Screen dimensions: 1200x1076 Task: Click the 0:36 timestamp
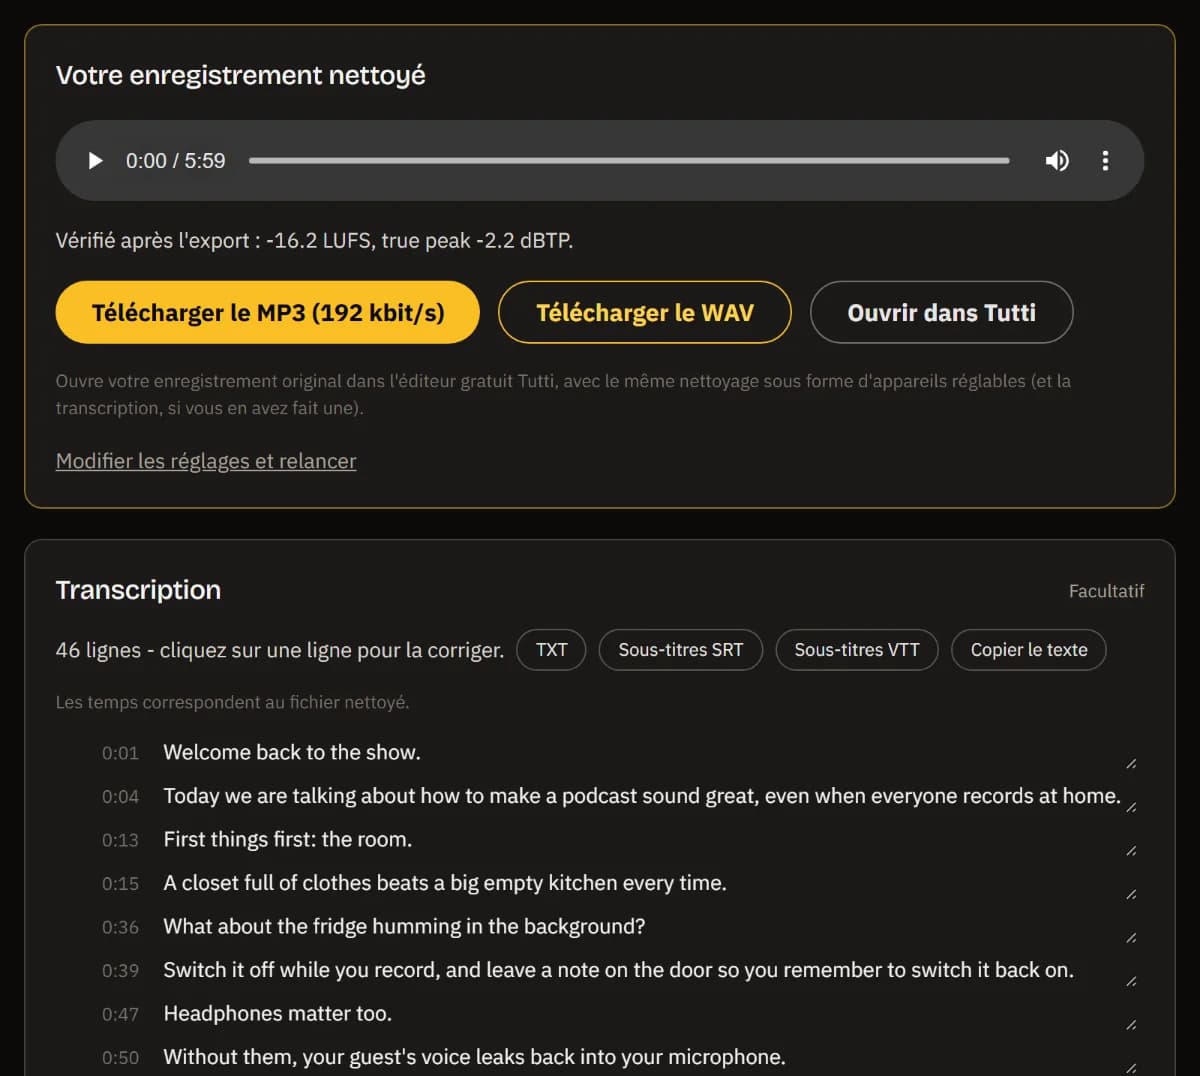click(120, 927)
